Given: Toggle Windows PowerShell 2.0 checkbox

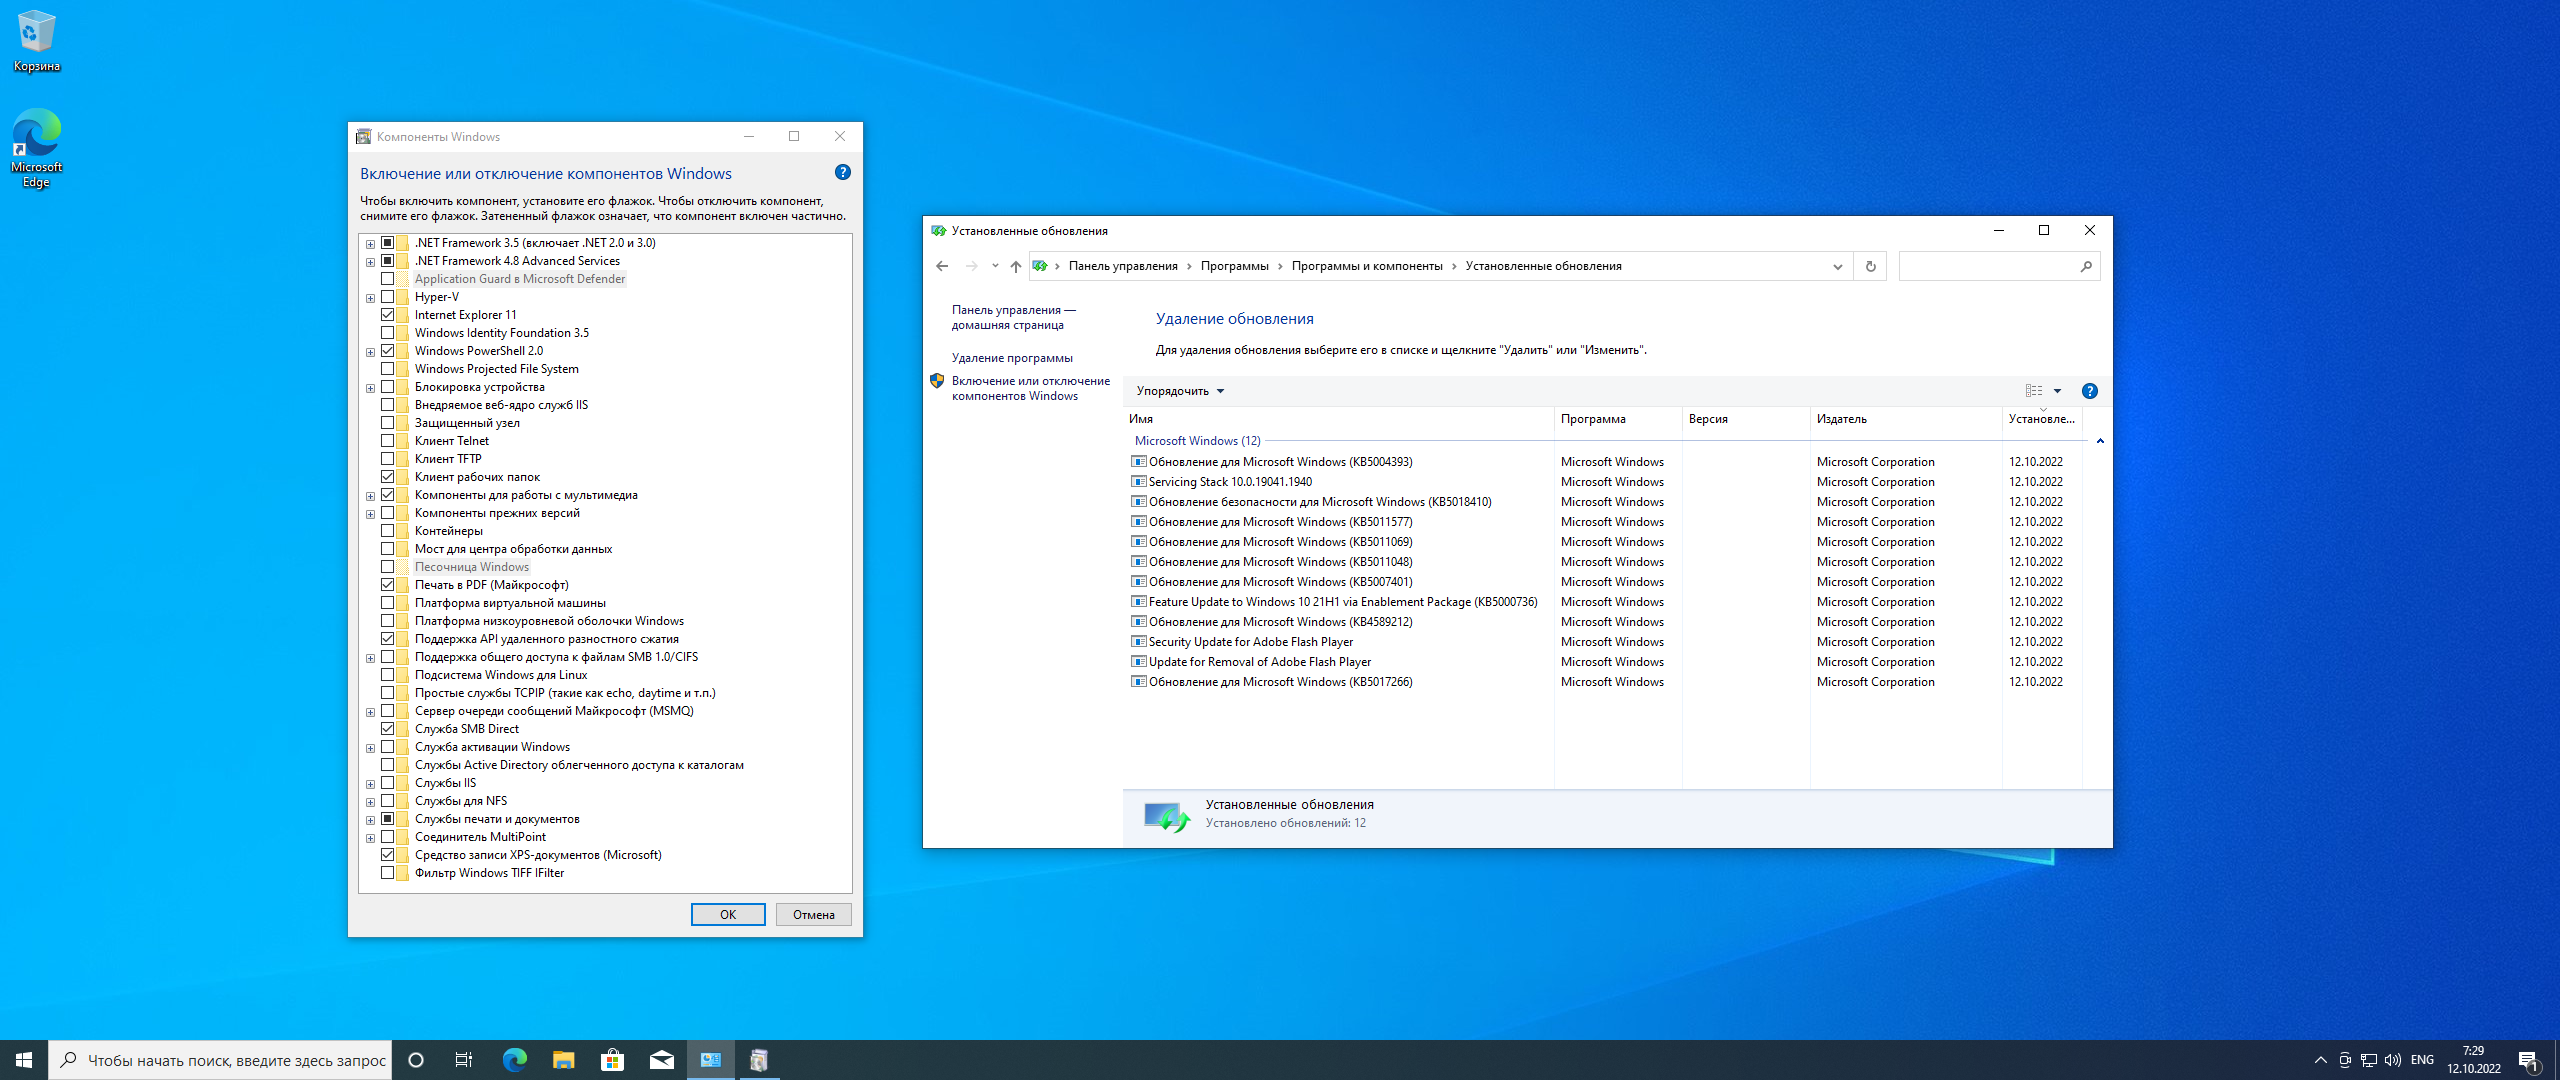Looking at the screenshot, I should click(387, 351).
